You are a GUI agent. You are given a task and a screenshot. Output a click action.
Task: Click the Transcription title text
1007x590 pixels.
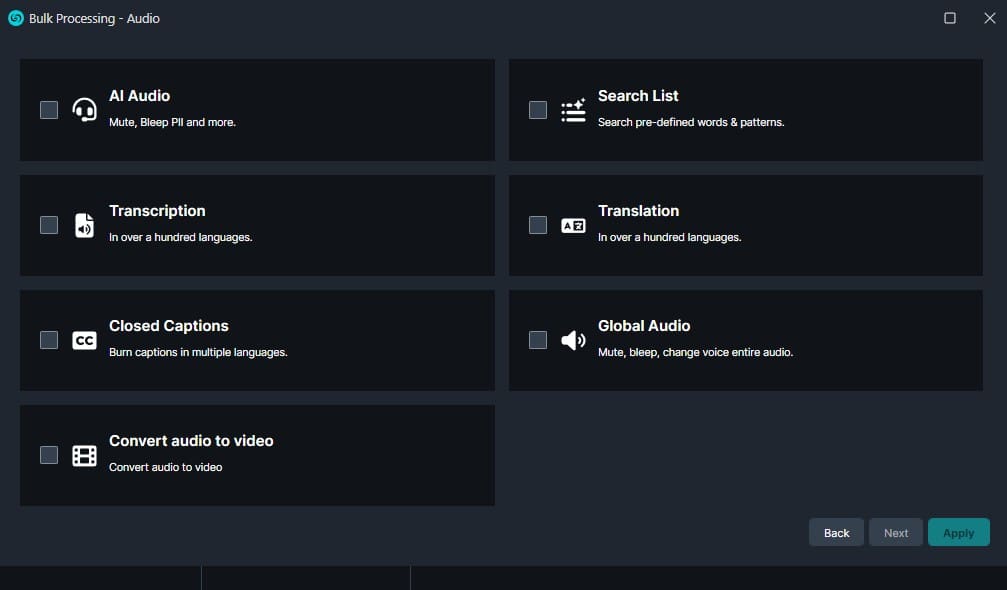click(x=157, y=211)
